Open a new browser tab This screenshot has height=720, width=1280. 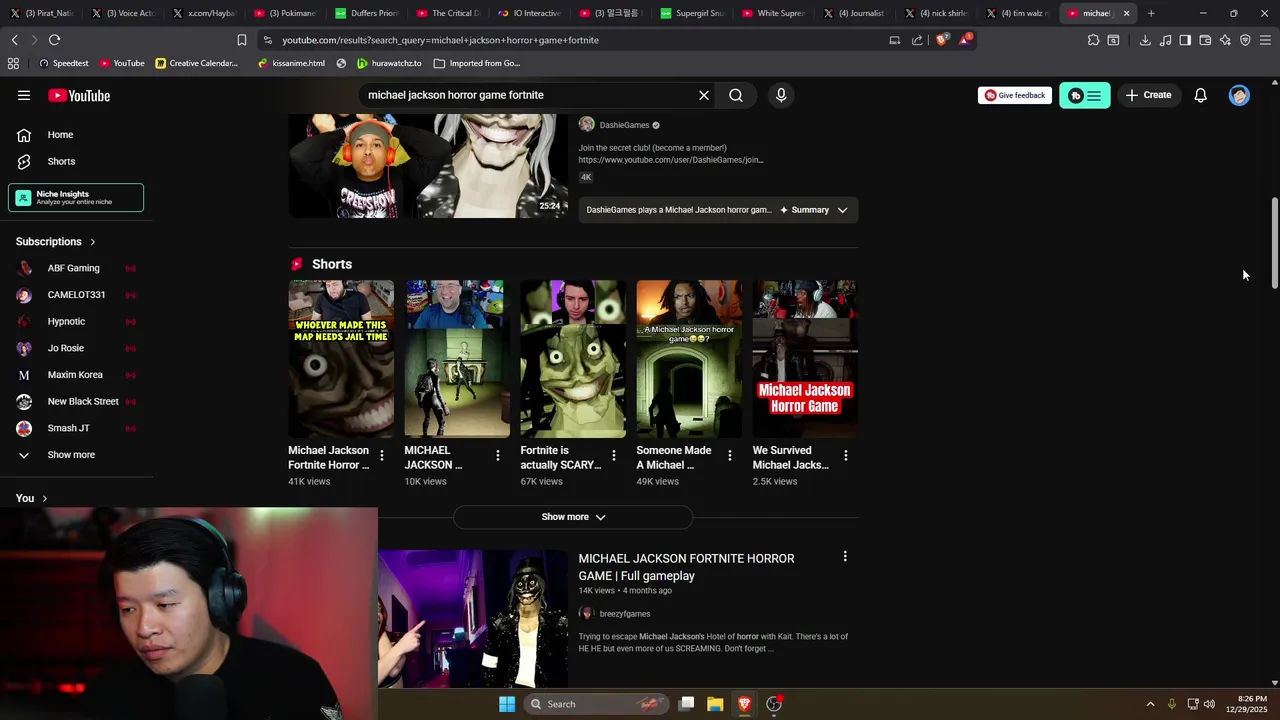[x=1151, y=13]
